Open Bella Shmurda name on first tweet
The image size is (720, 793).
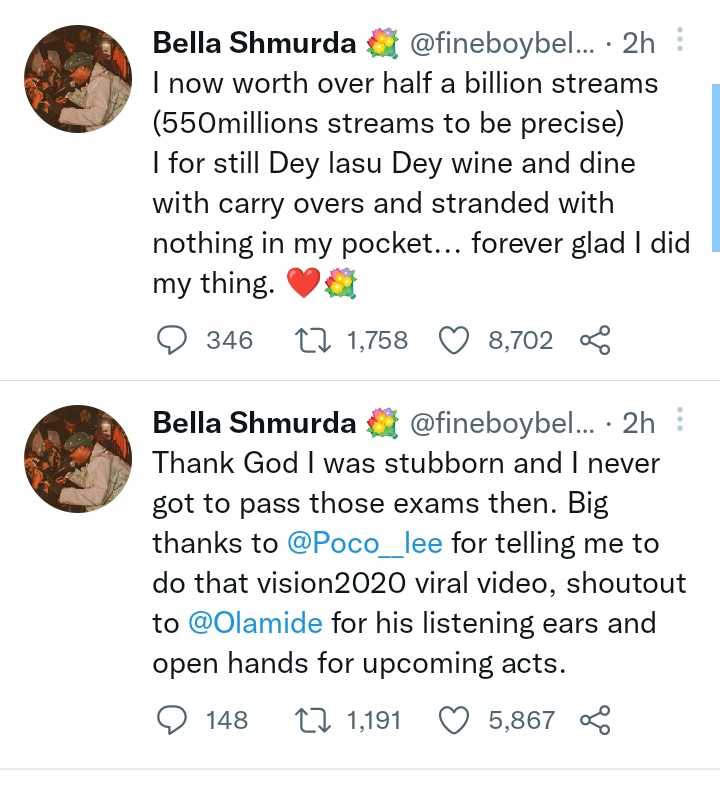pyautogui.click(x=254, y=43)
